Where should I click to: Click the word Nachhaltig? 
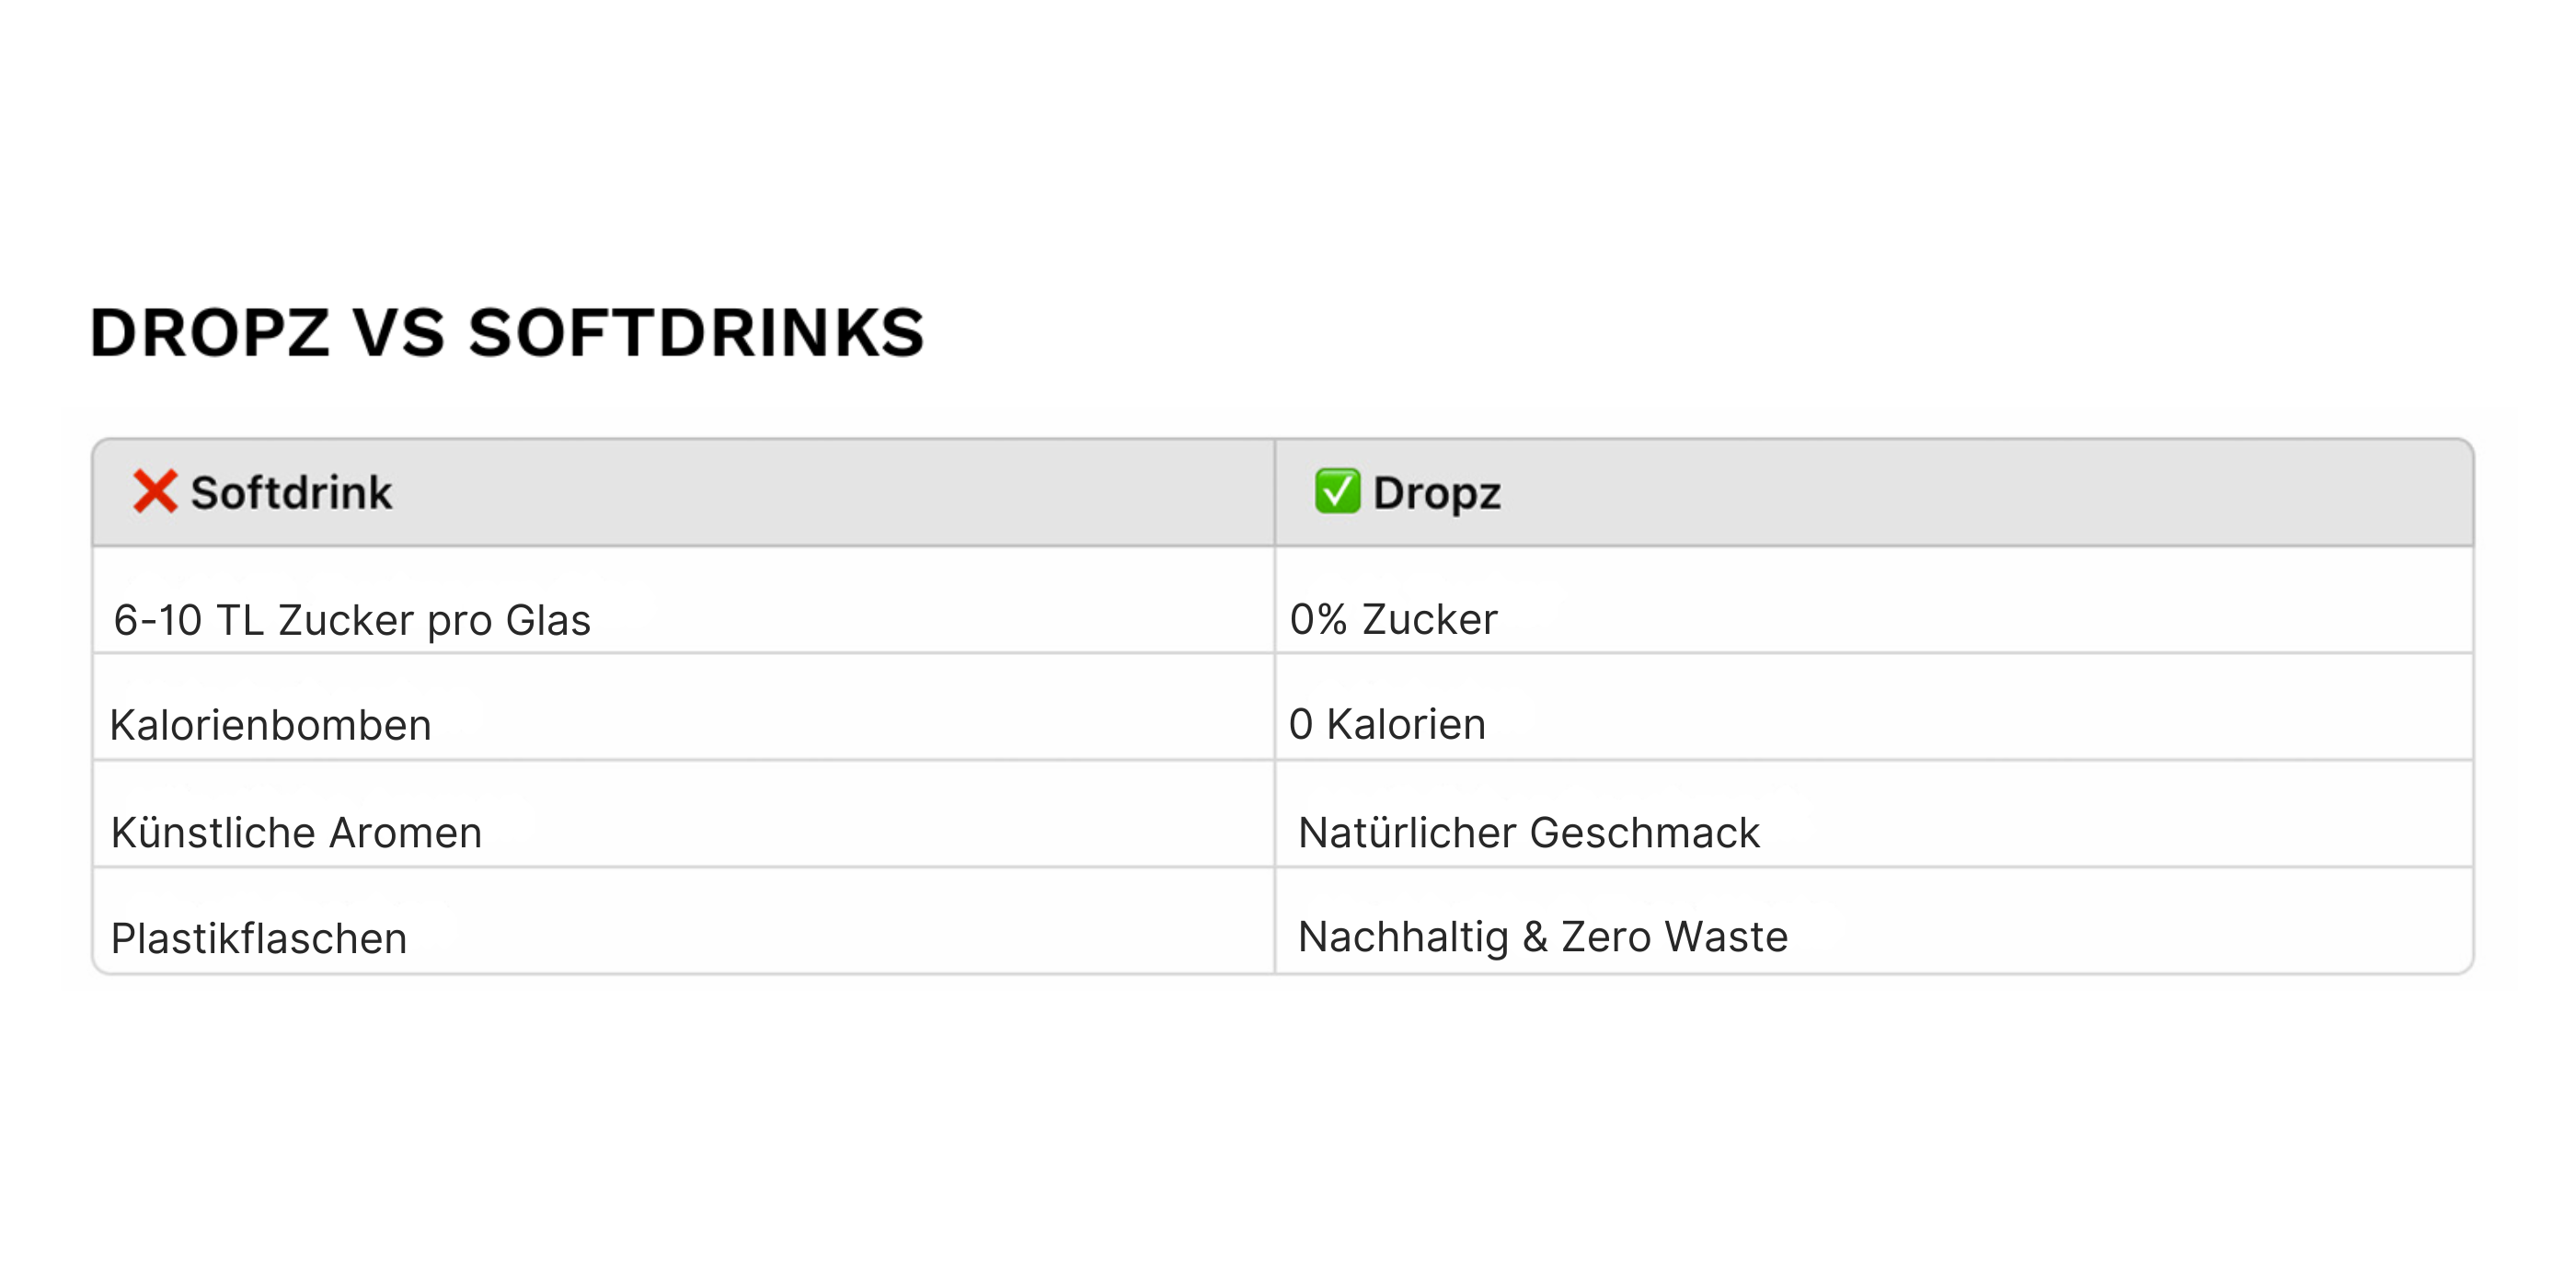click(1402, 937)
